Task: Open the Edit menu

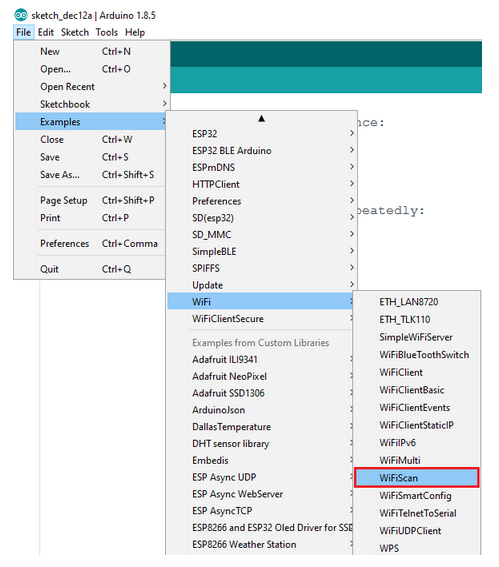Action: [46, 33]
